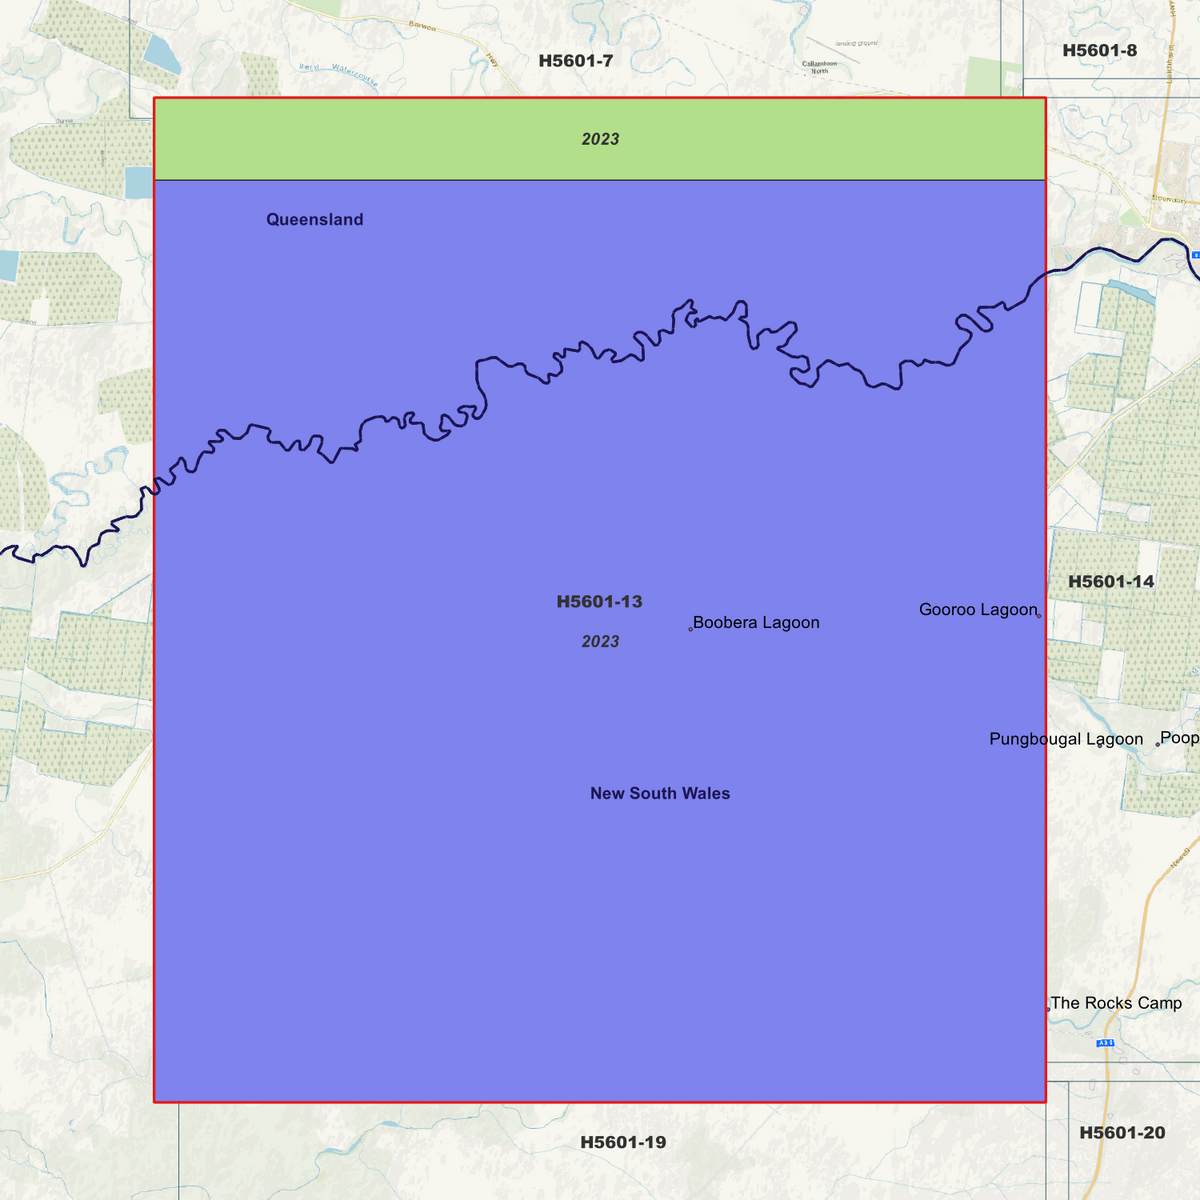Click the Gooroo Lagoon place label
Image resolution: width=1200 pixels, height=1200 pixels.
(x=978, y=610)
